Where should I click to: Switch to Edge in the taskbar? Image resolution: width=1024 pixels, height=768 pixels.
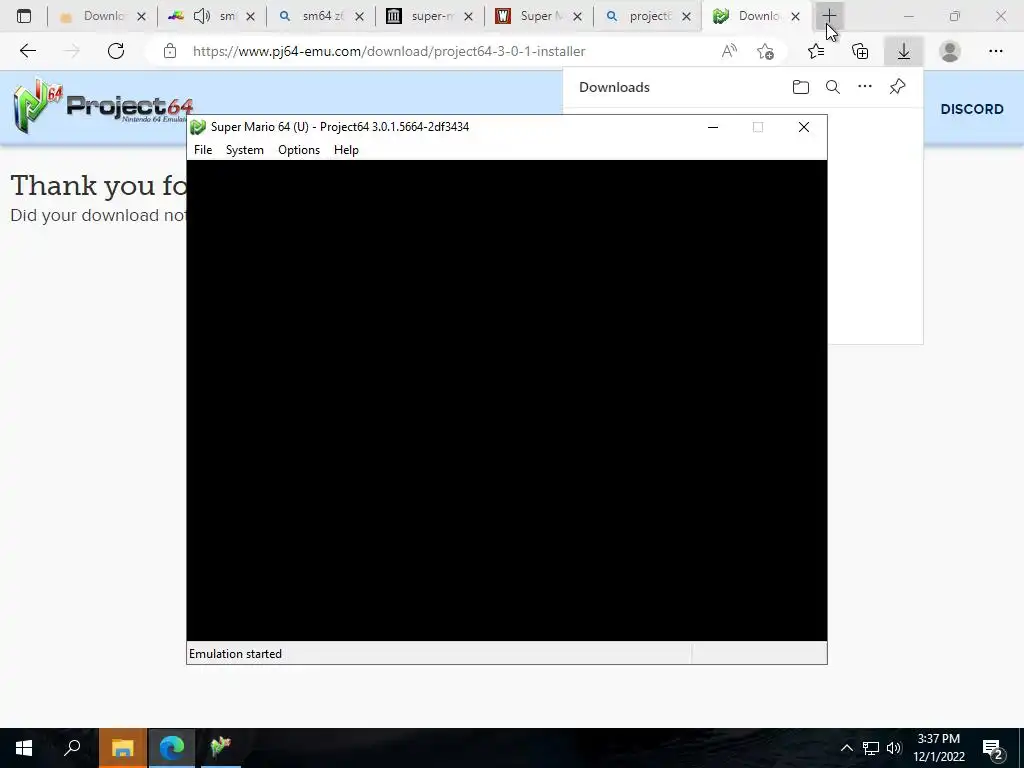click(x=172, y=748)
